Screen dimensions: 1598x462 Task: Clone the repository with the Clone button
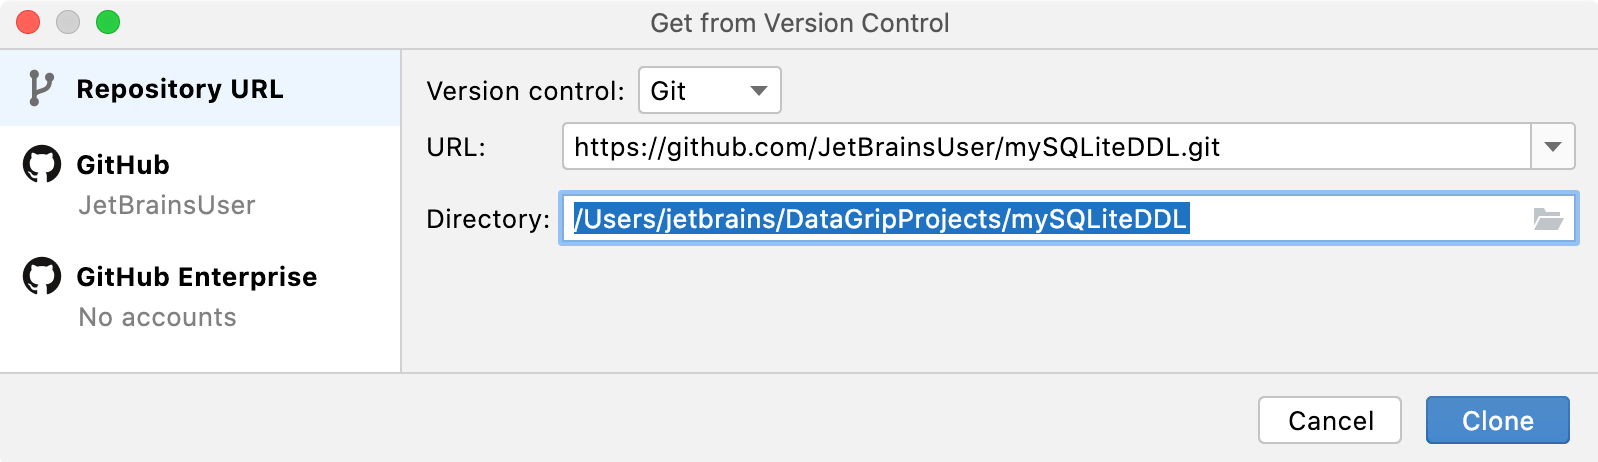[1497, 421]
